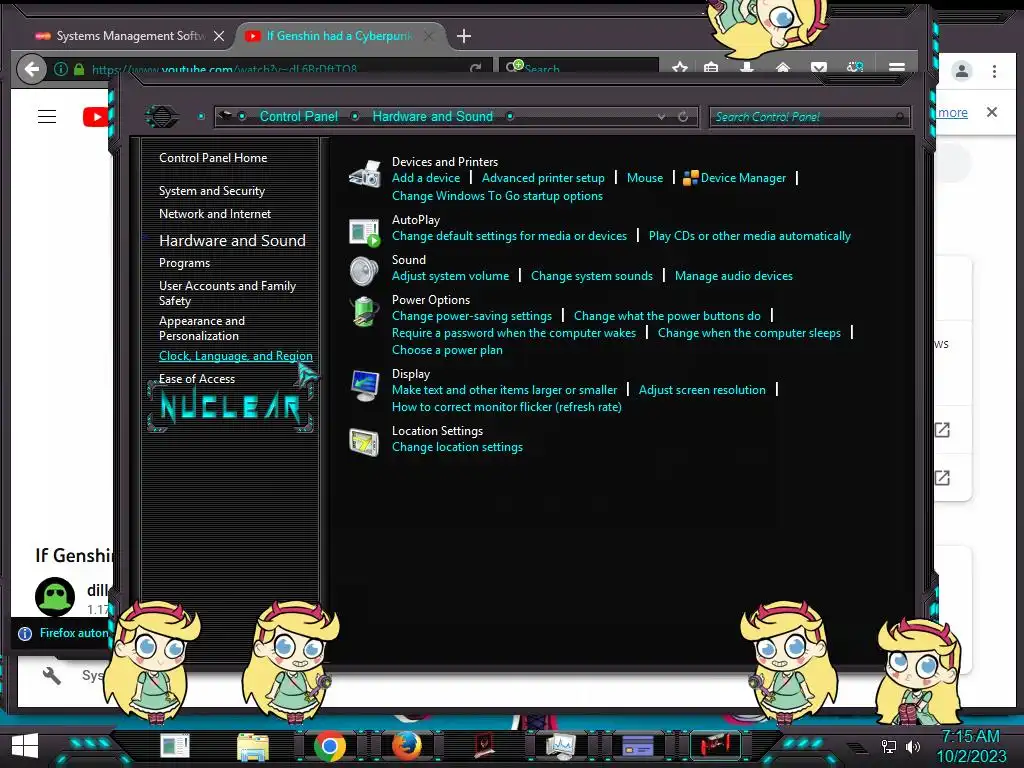Click the Control Panel back navigation orb
The image size is (1024, 768).
point(162,117)
